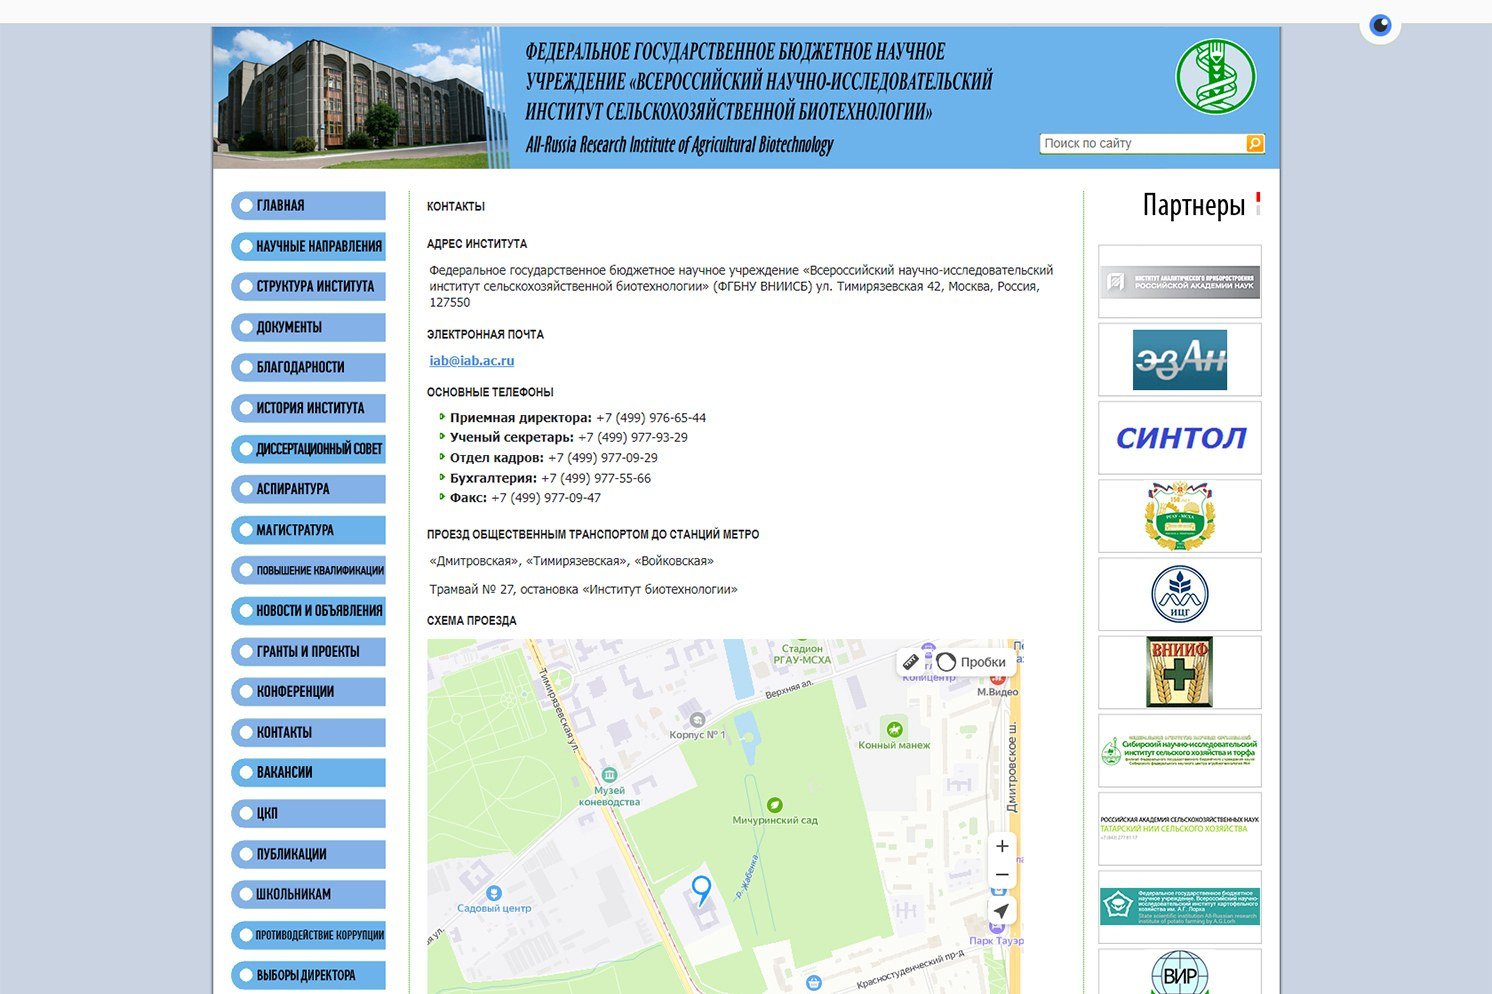Click the Парк Тауэр map label

996,941
